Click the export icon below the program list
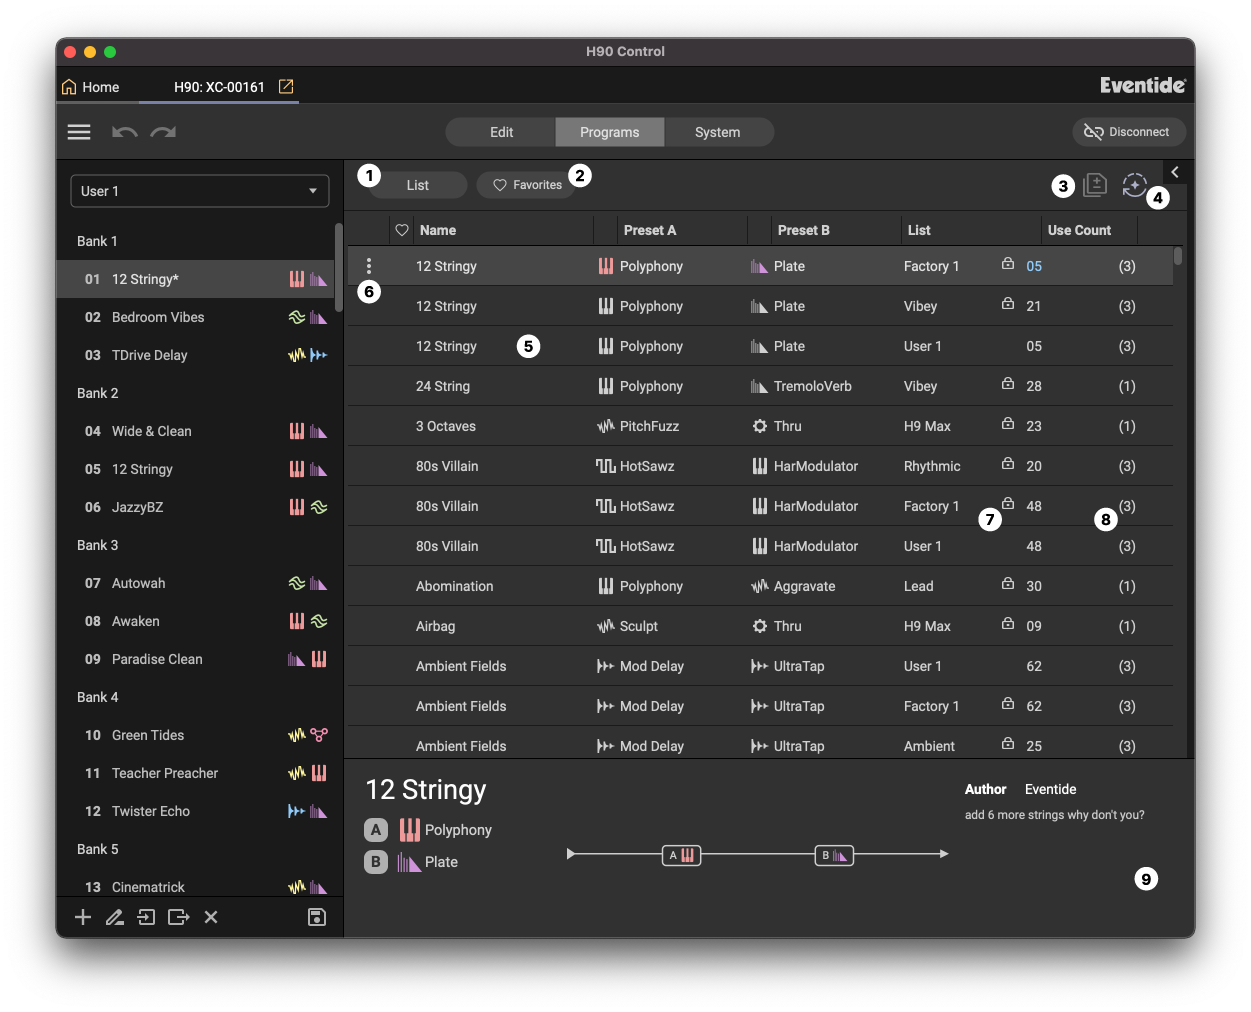This screenshot has width=1251, height=1012. [179, 917]
